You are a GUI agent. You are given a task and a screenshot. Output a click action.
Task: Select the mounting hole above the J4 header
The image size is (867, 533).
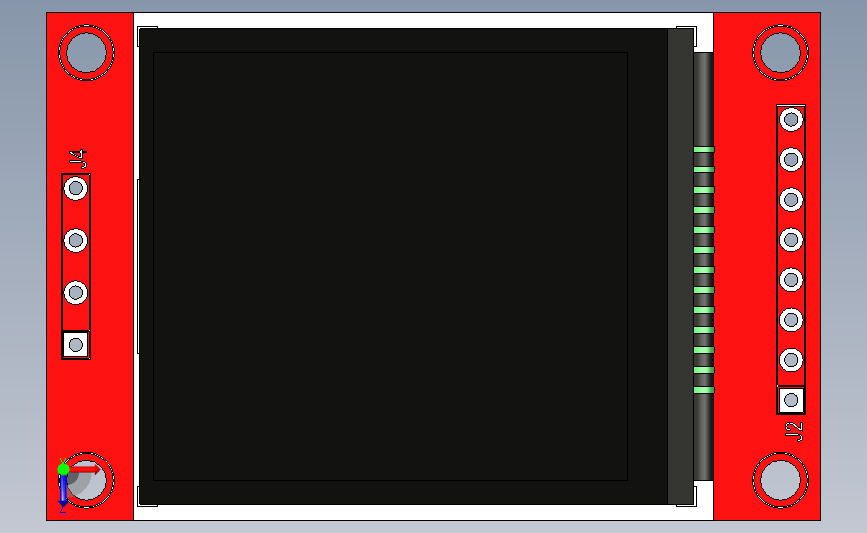(x=87, y=53)
